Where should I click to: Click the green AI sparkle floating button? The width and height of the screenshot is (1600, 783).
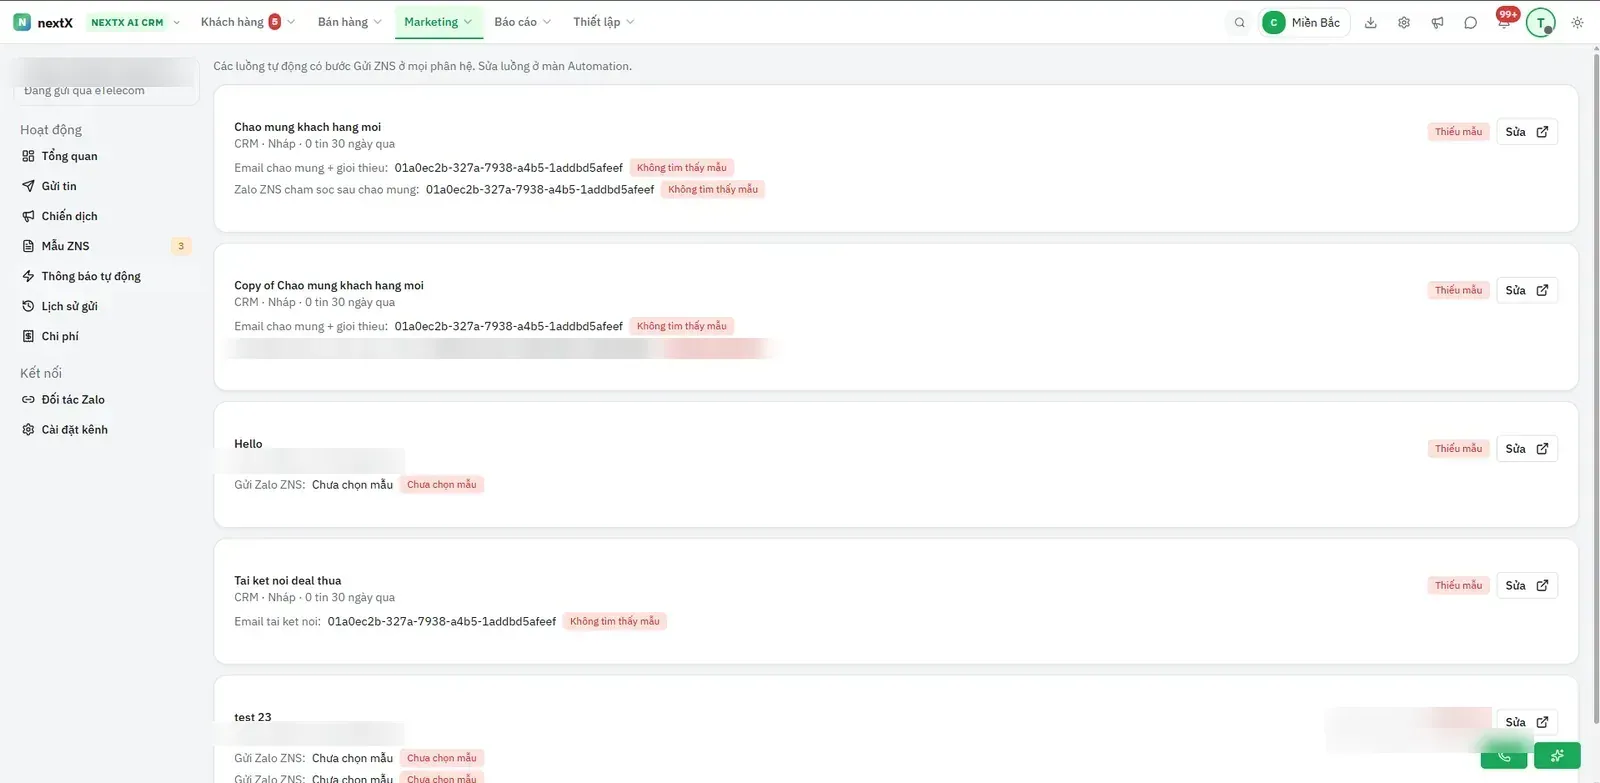1557,755
